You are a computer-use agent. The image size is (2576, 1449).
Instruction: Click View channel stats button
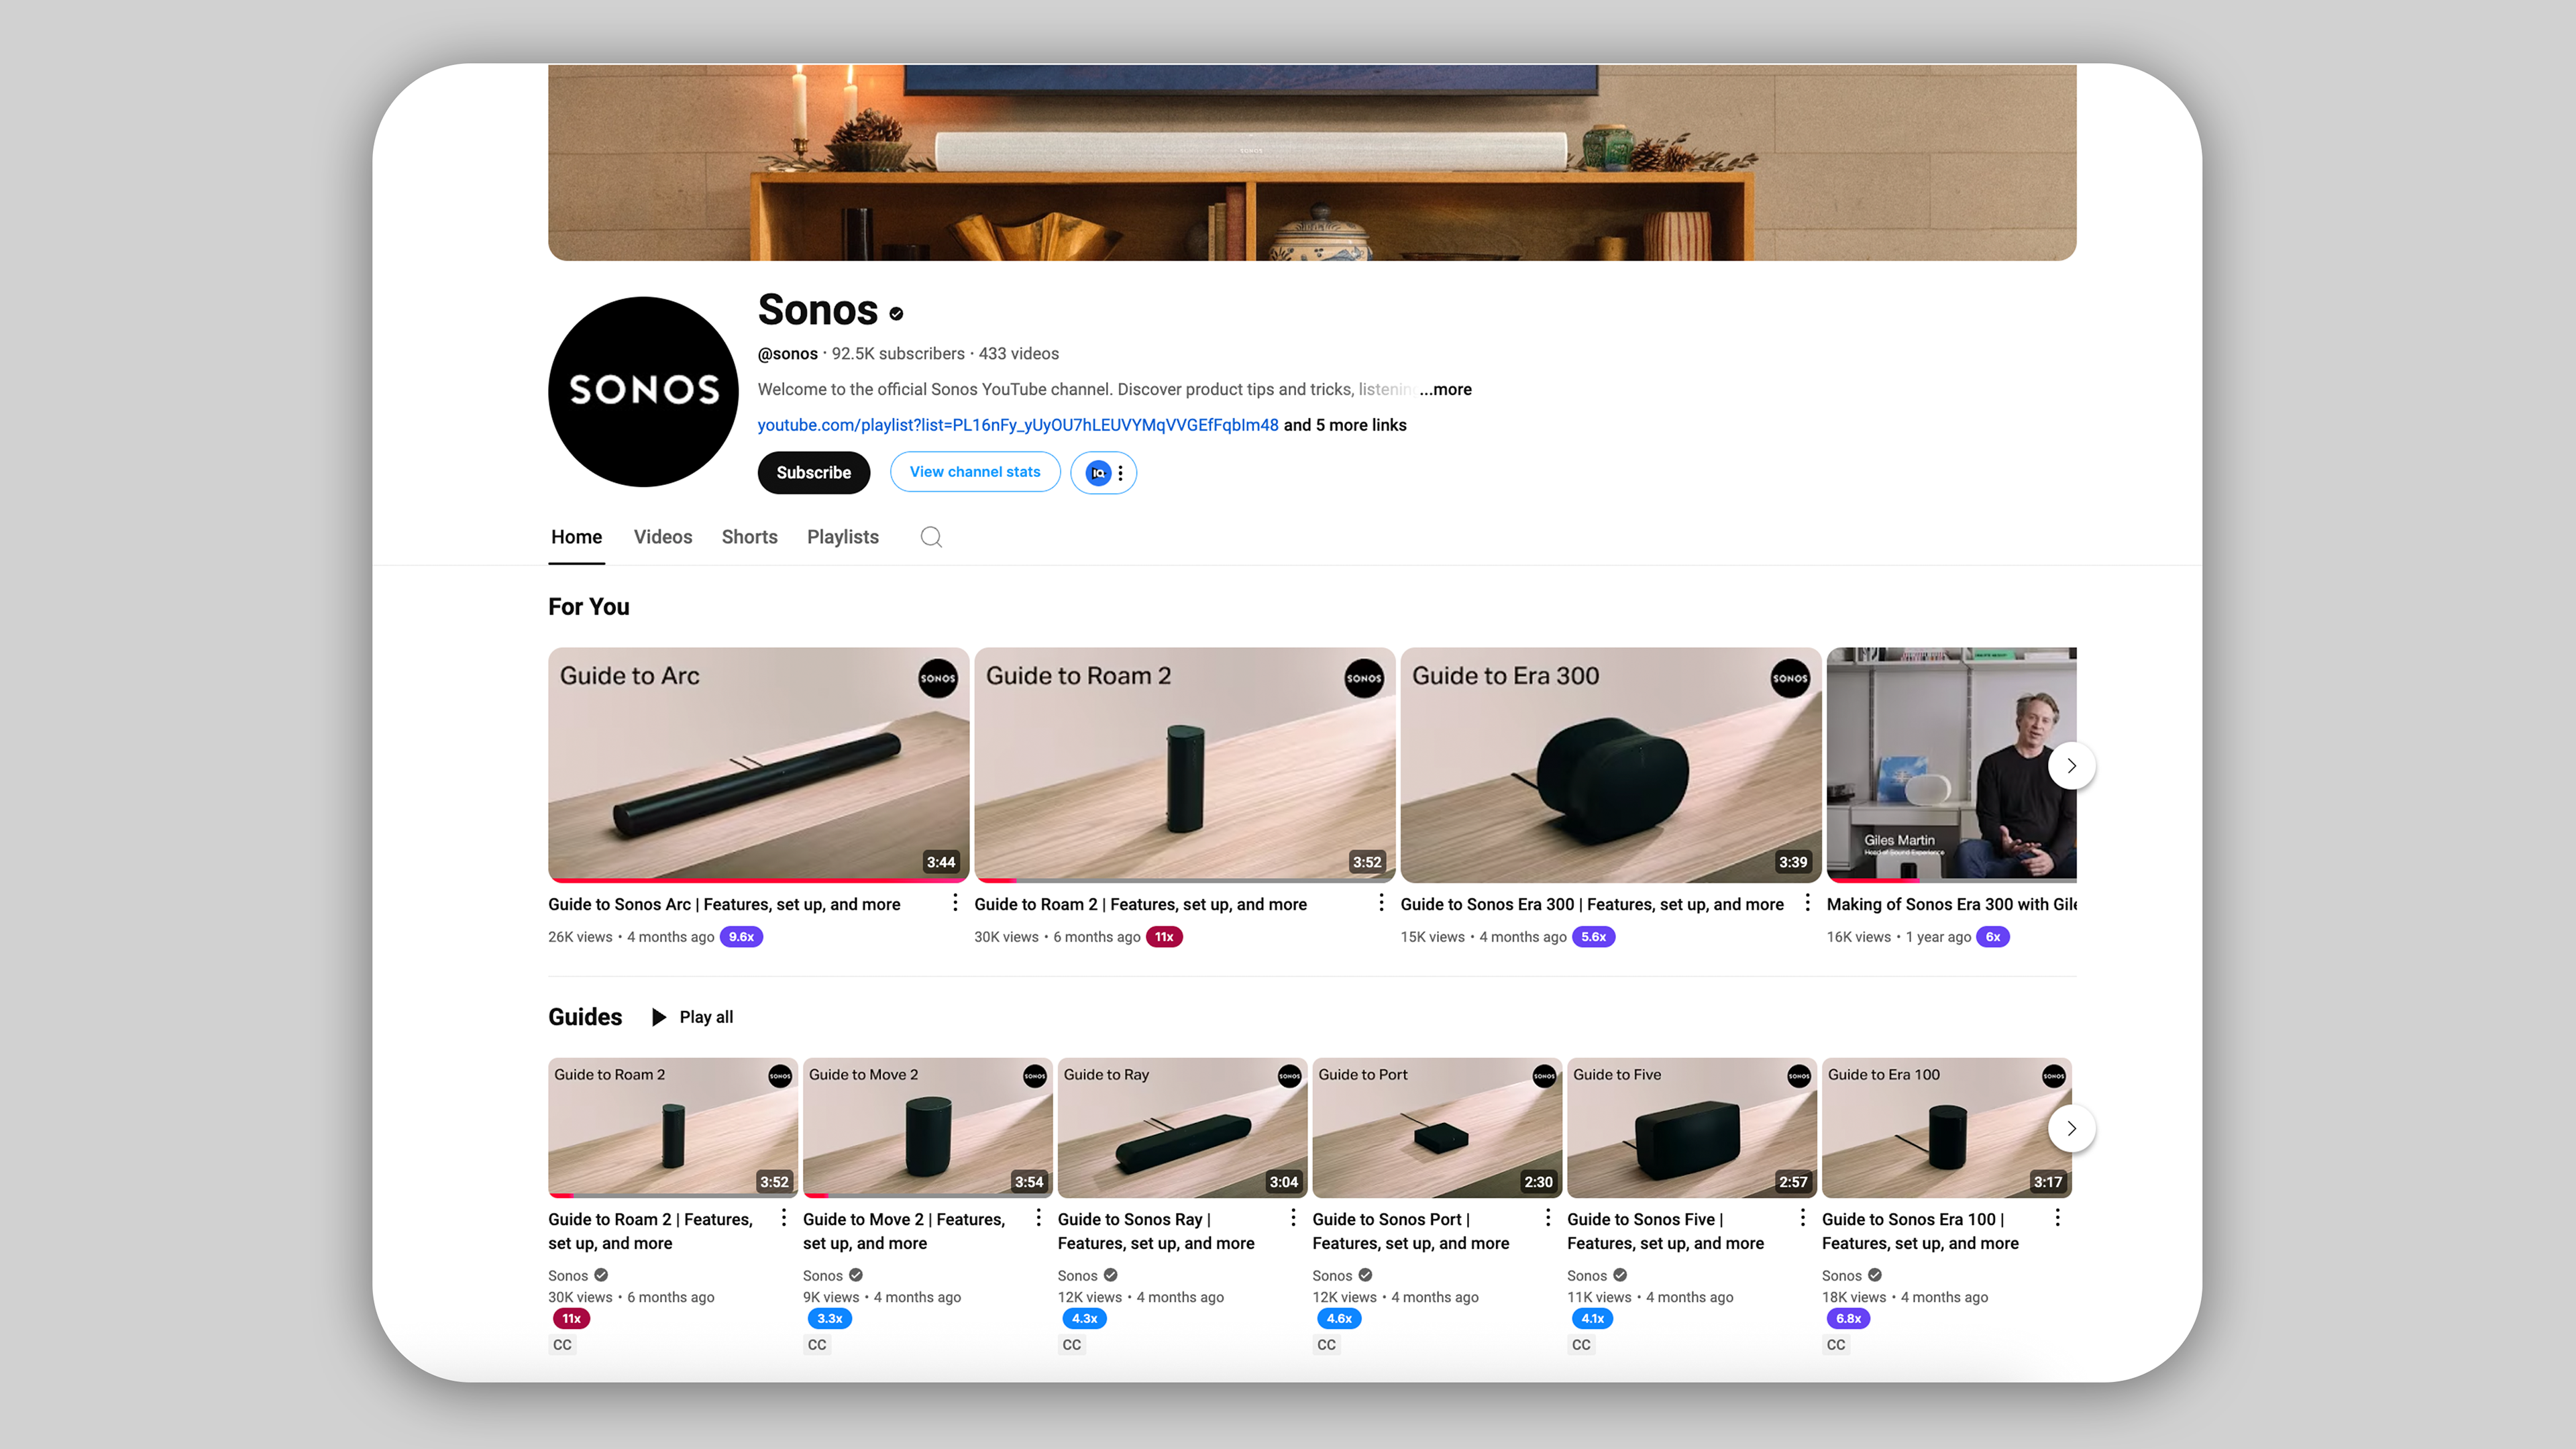[975, 472]
